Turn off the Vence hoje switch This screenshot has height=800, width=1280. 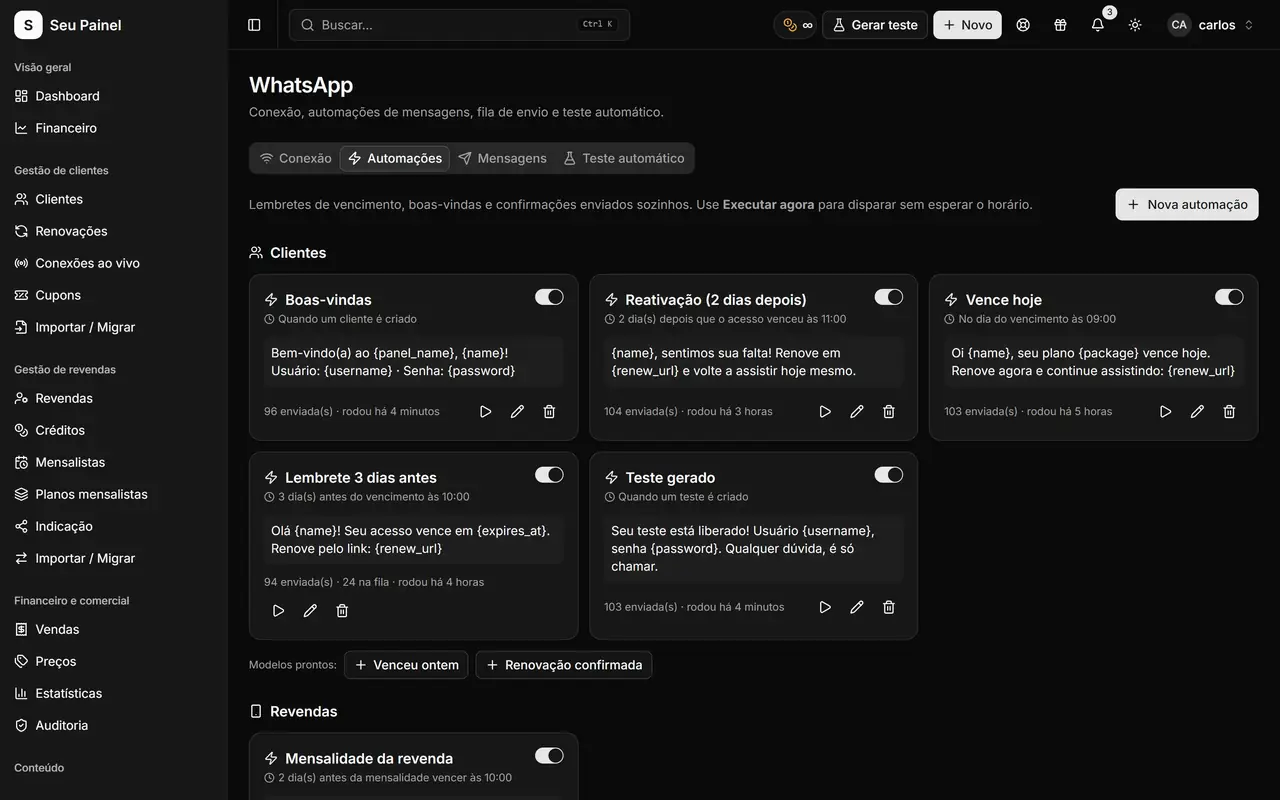(x=1229, y=297)
